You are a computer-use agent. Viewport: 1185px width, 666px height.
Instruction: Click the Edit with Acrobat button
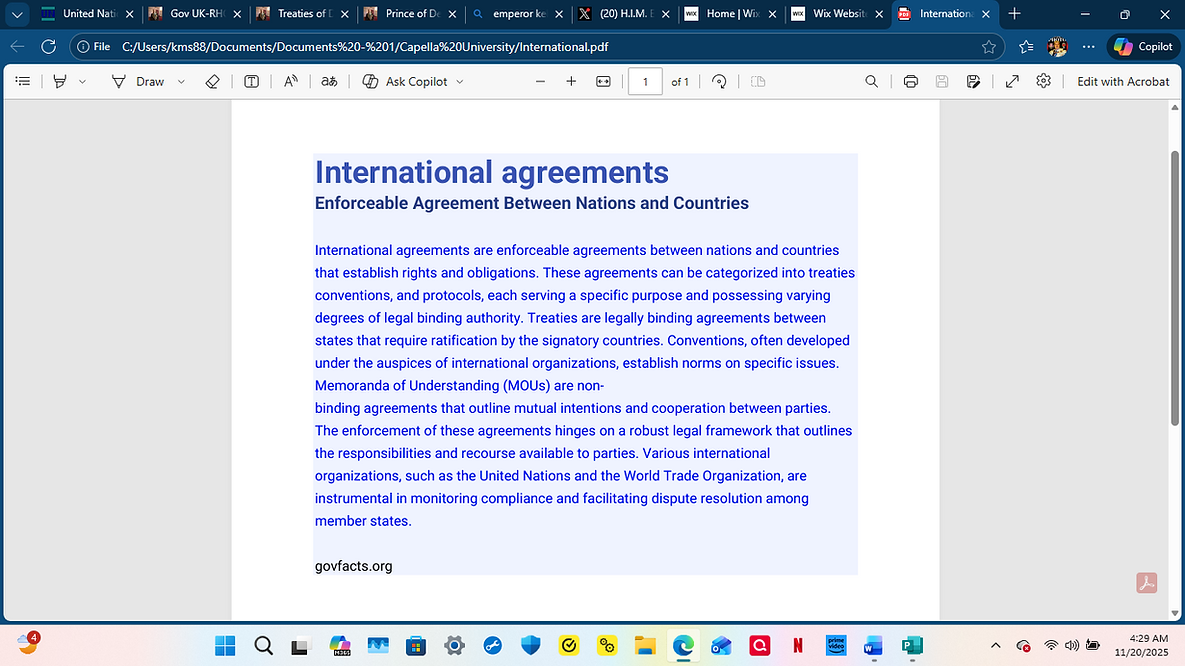tap(1122, 81)
